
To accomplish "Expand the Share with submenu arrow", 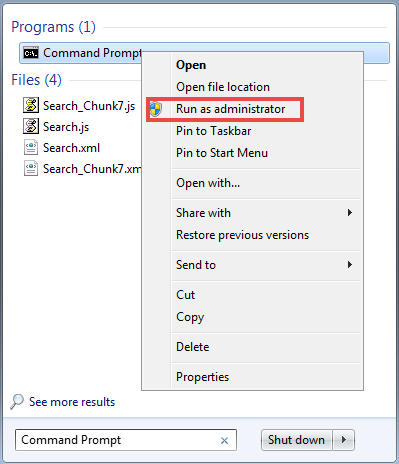I will 349,213.
